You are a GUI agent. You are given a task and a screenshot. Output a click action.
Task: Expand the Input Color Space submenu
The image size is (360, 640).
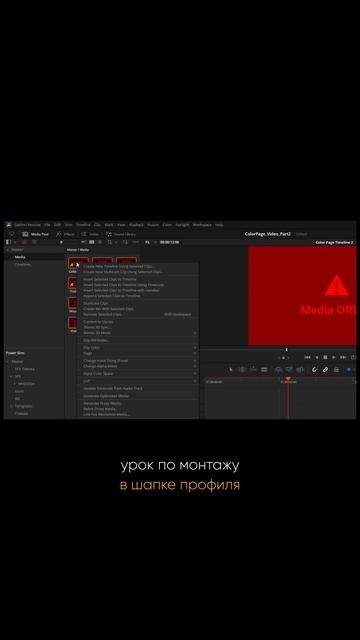(x=138, y=373)
